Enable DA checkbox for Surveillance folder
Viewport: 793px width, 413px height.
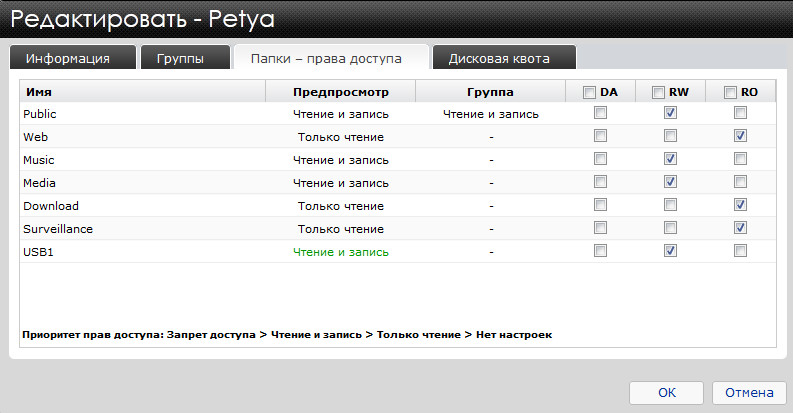(x=600, y=228)
